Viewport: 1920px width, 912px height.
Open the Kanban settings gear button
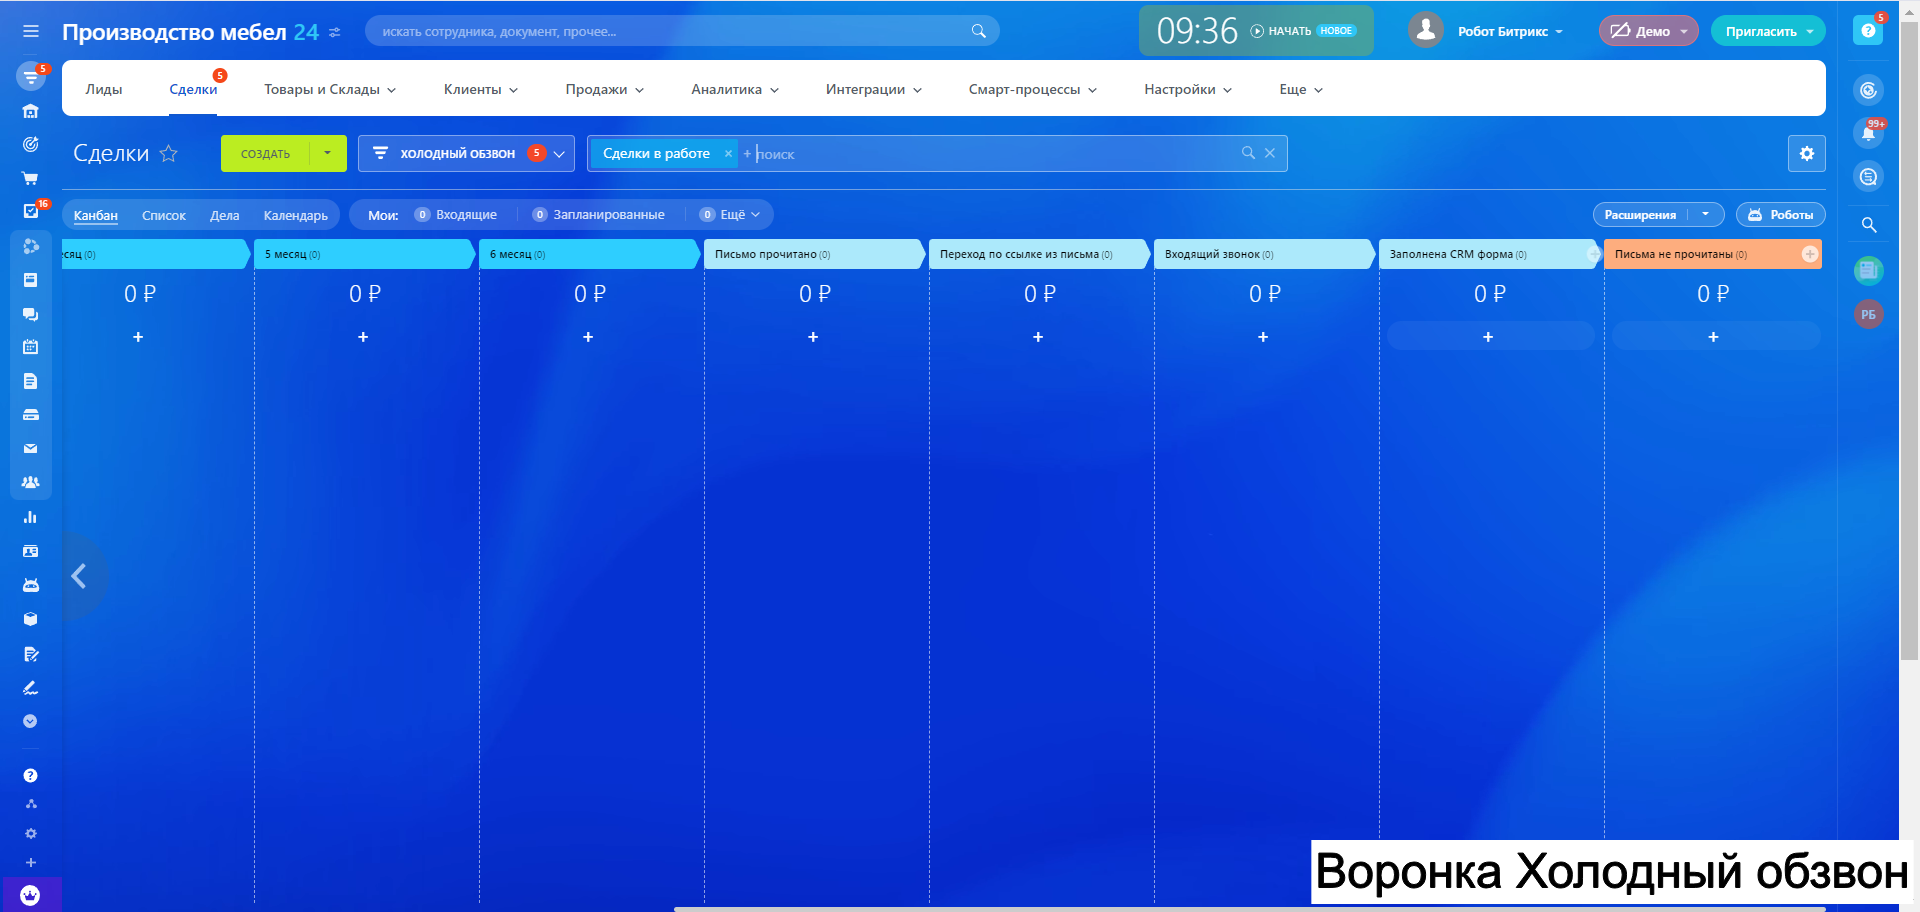(1806, 154)
